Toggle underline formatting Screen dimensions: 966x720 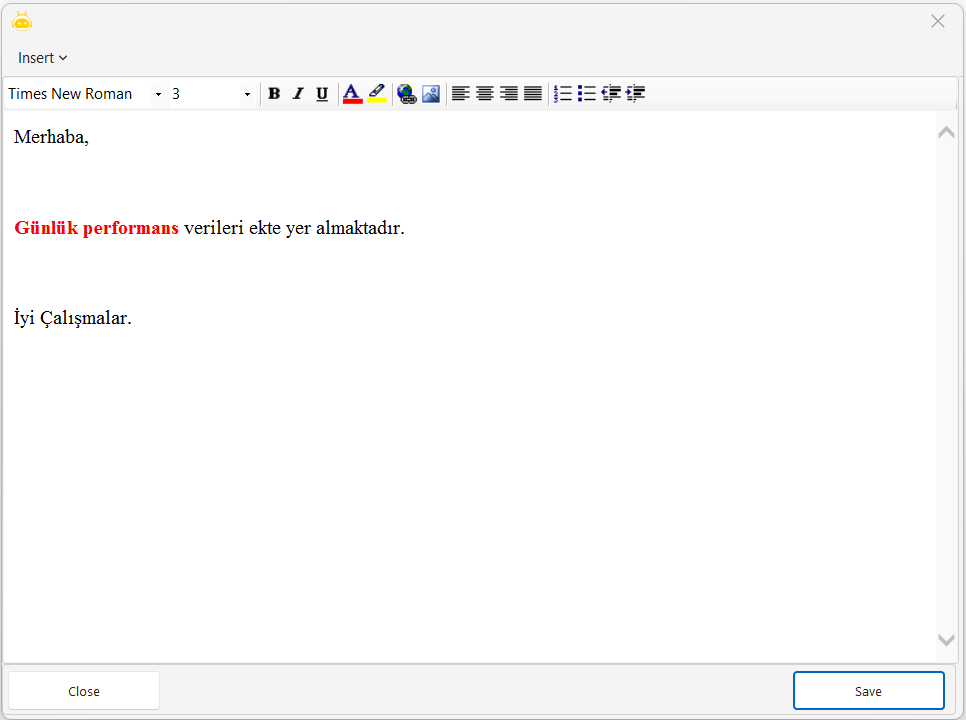[322, 94]
